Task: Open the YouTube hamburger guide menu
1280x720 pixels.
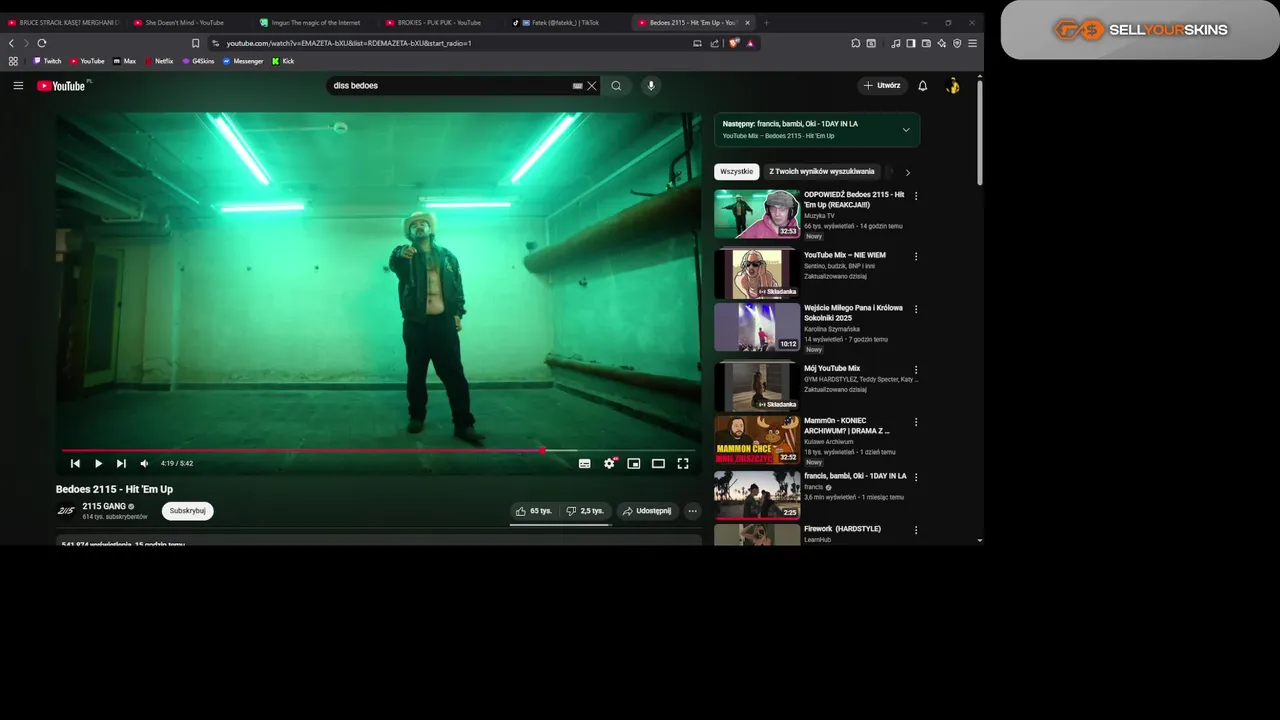Action: [18, 86]
